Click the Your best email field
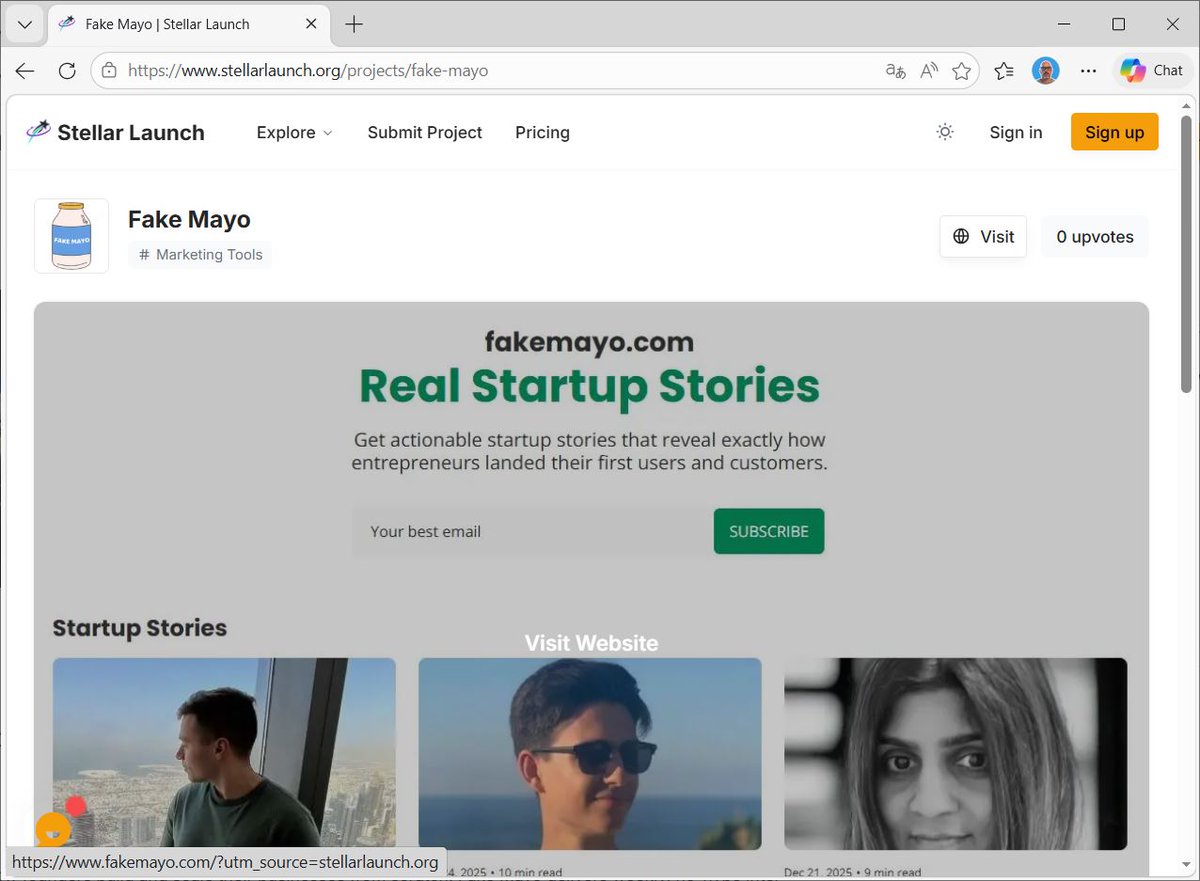 (532, 531)
